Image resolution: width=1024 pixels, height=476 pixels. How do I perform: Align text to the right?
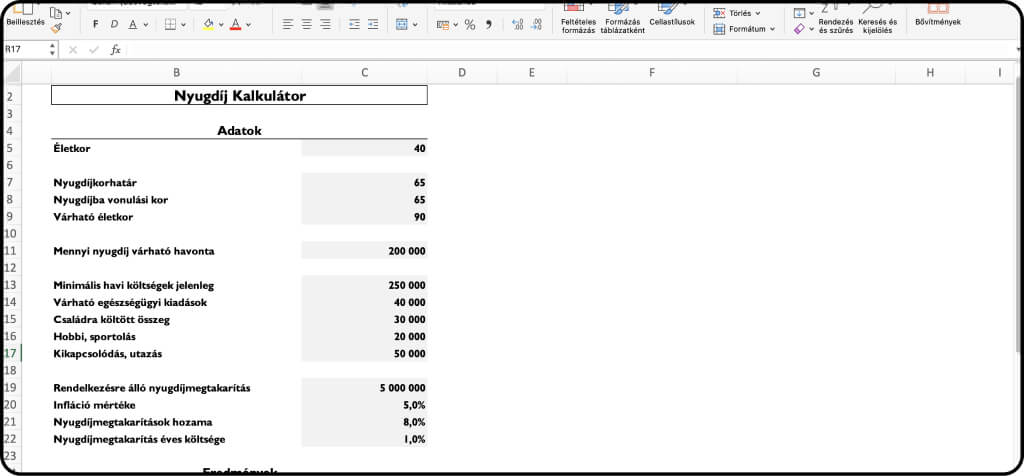point(325,24)
